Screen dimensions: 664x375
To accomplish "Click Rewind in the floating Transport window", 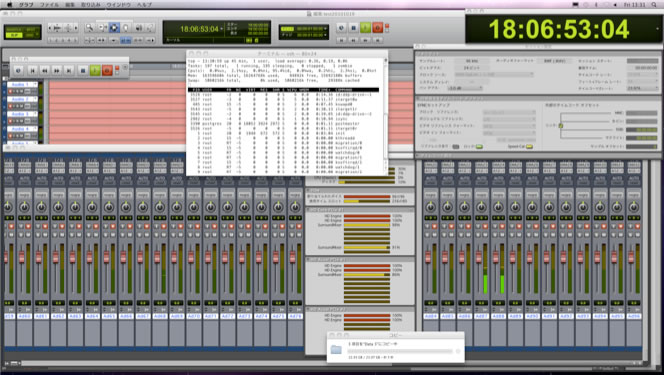I will click(44, 70).
